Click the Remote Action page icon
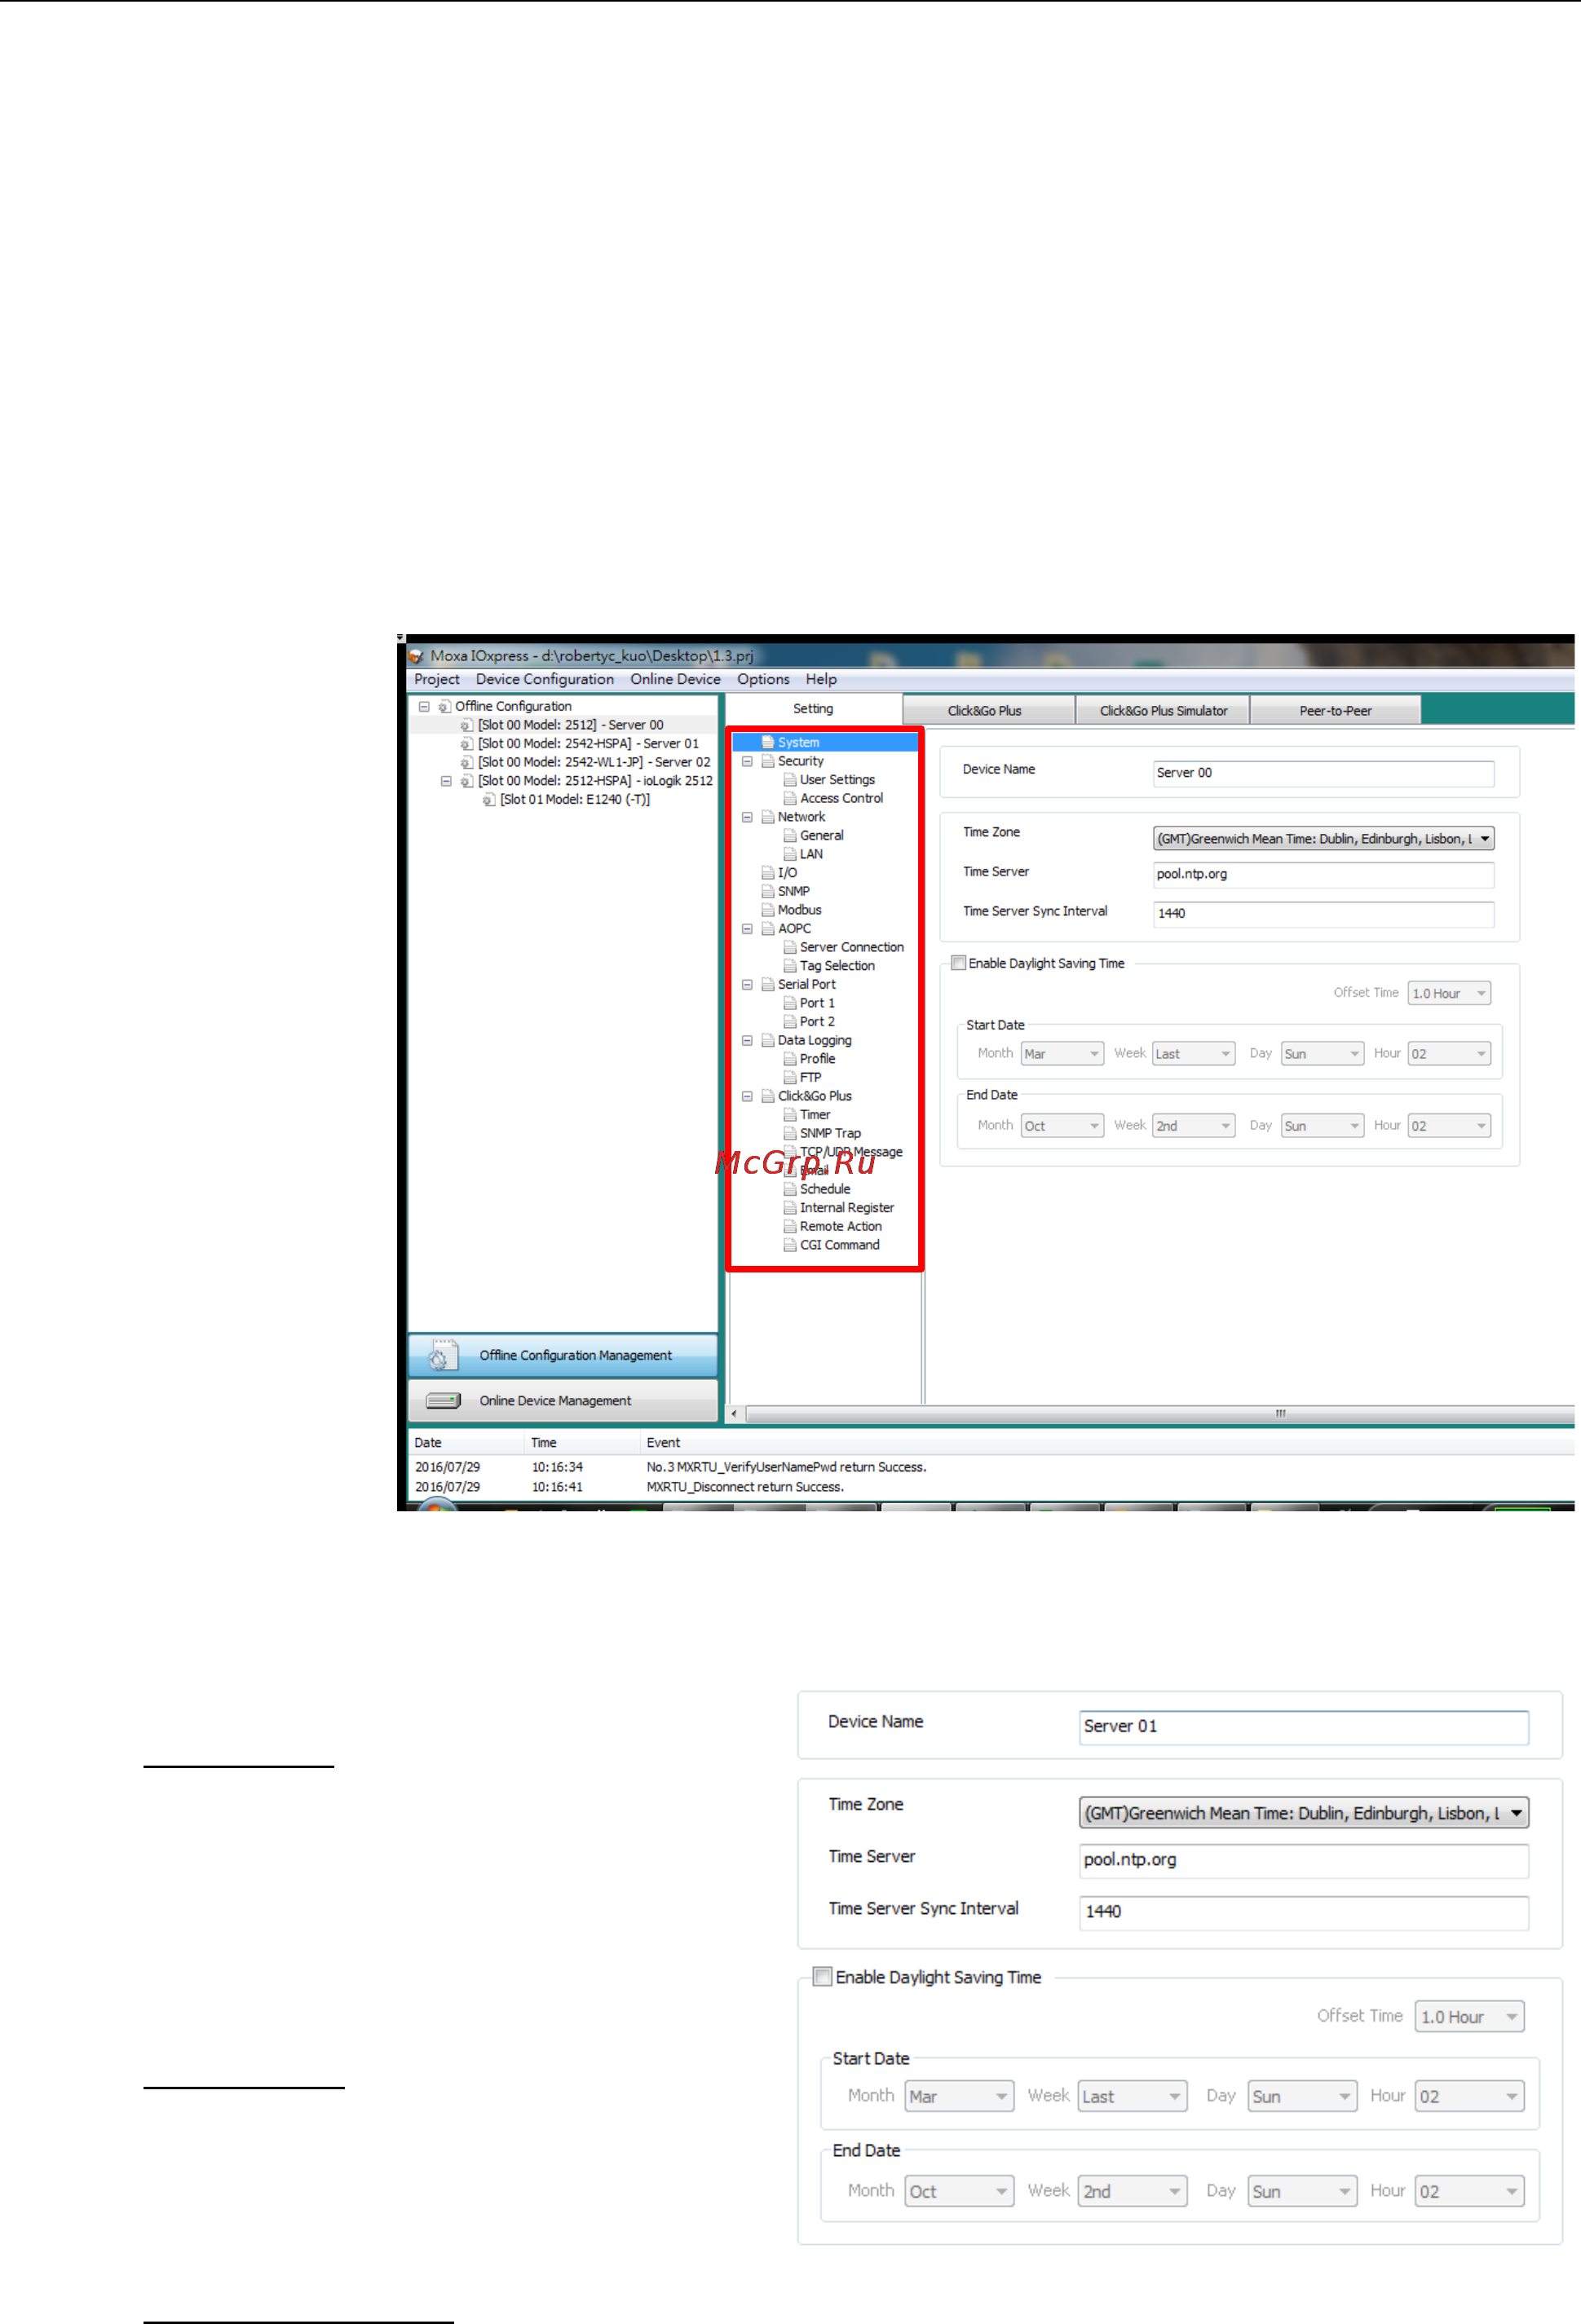1581x2324 pixels. (790, 1227)
